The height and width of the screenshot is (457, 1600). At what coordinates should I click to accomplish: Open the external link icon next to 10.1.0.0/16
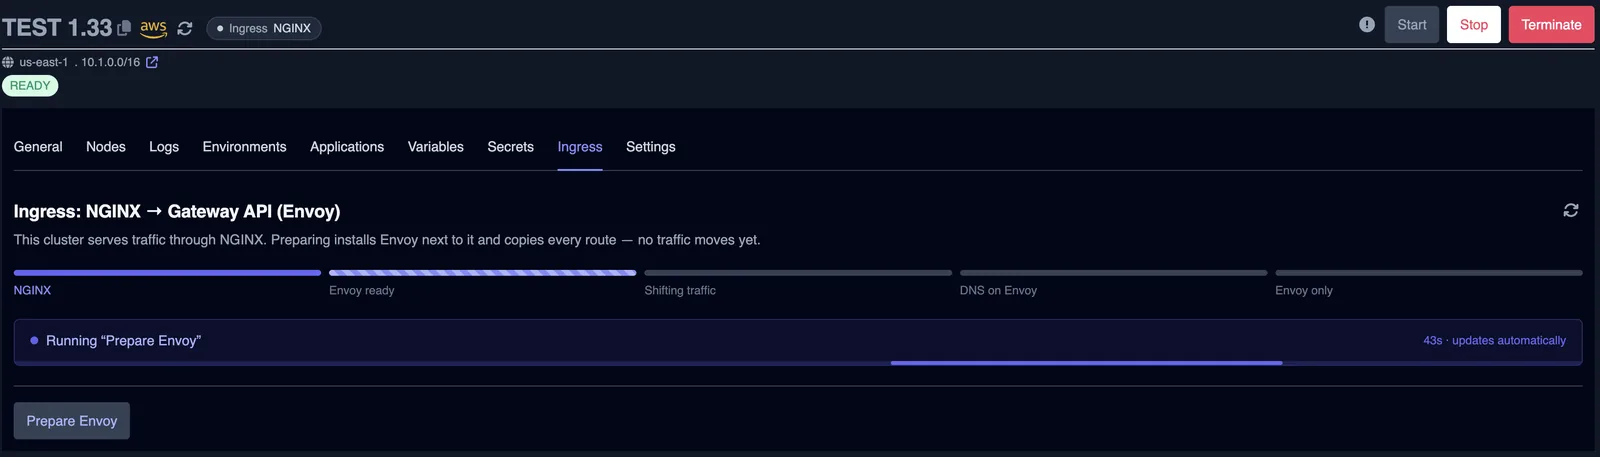(x=152, y=62)
